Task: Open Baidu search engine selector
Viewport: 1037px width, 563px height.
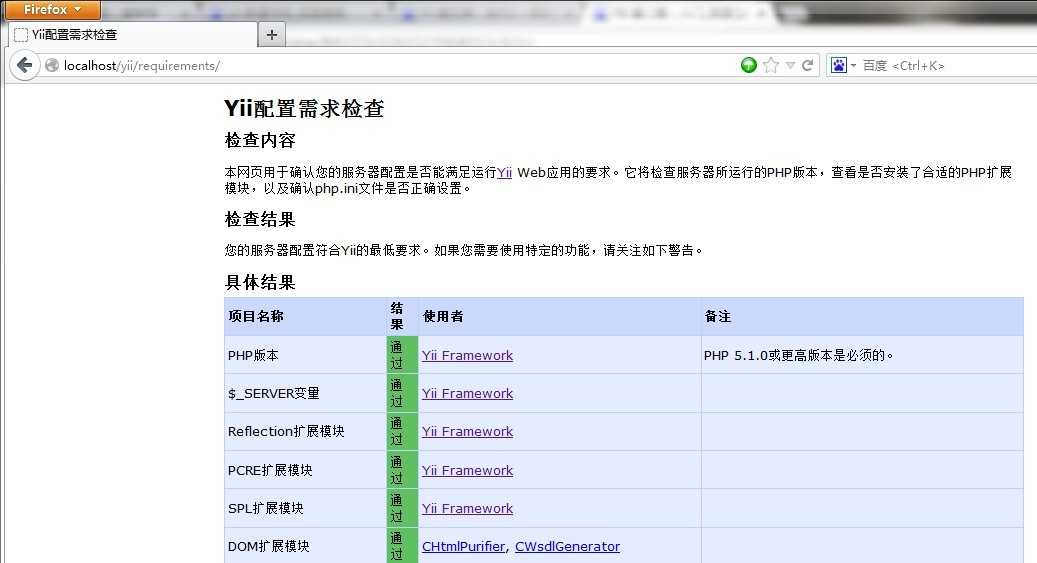Action: (843, 65)
